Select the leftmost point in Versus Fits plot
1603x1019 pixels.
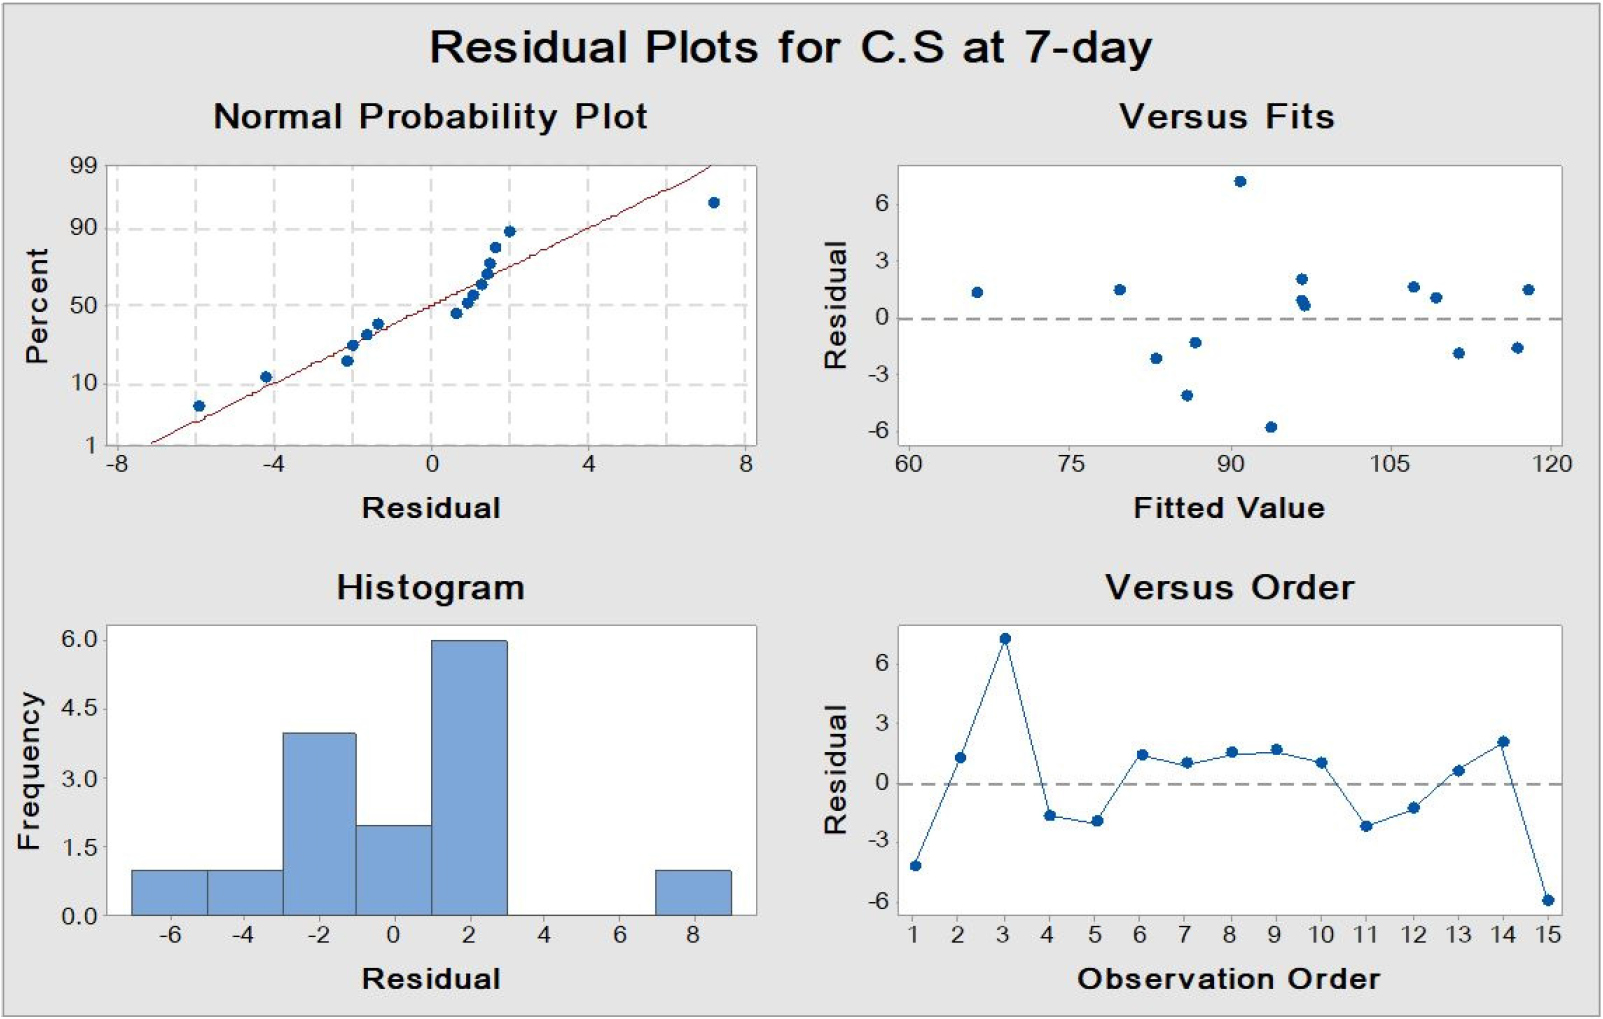[x=977, y=293]
